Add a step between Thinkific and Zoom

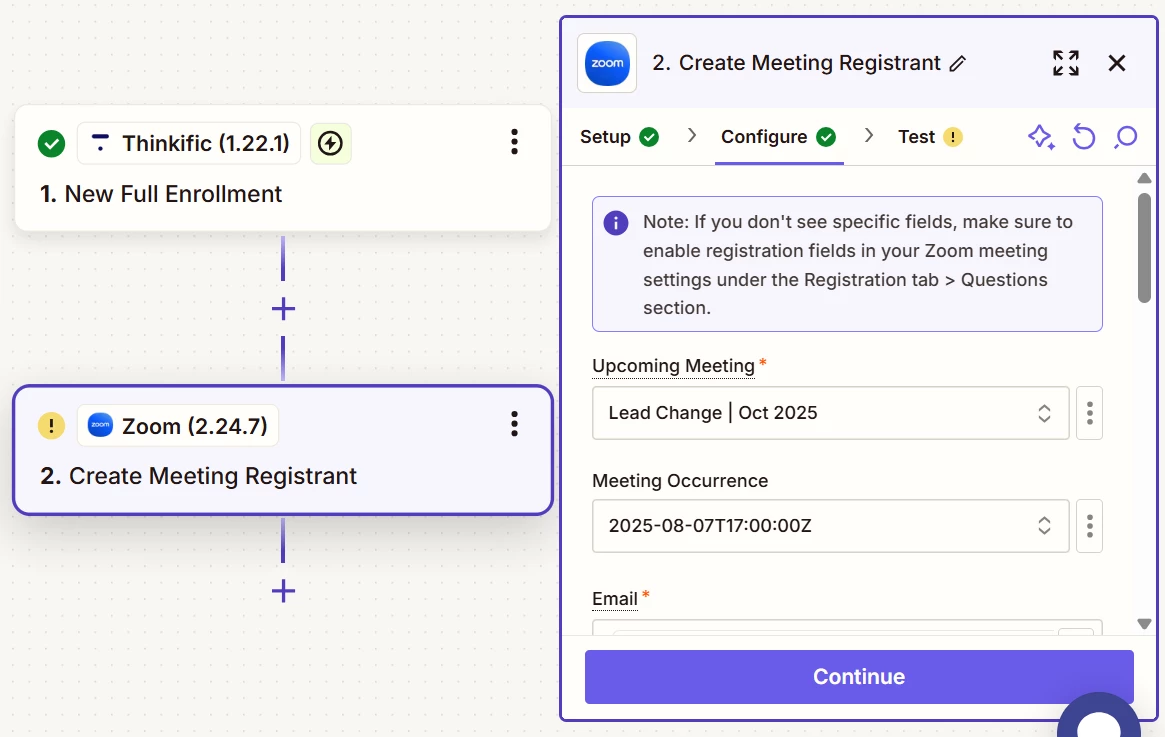(x=283, y=308)
